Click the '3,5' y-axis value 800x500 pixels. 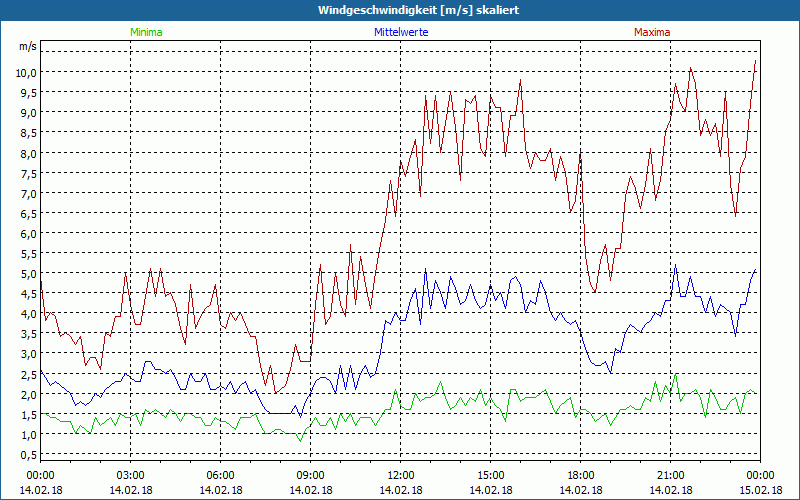click(x=28, y=334)
